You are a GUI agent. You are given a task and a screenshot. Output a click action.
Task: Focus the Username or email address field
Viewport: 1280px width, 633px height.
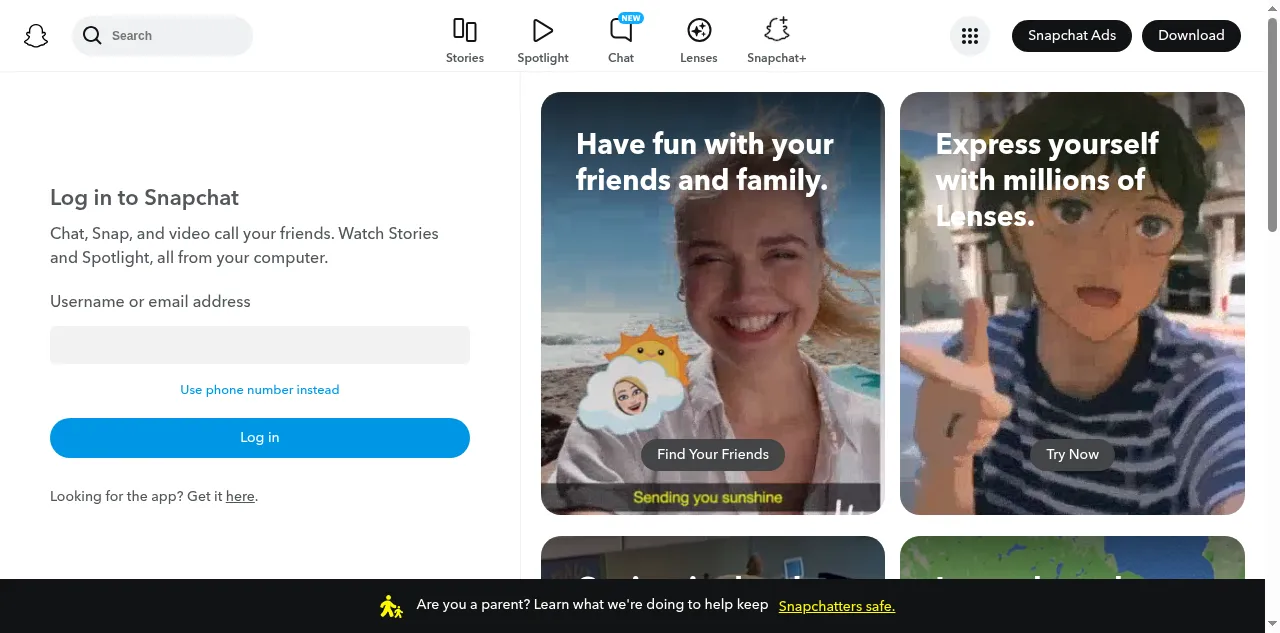click(x=260, y=345)
